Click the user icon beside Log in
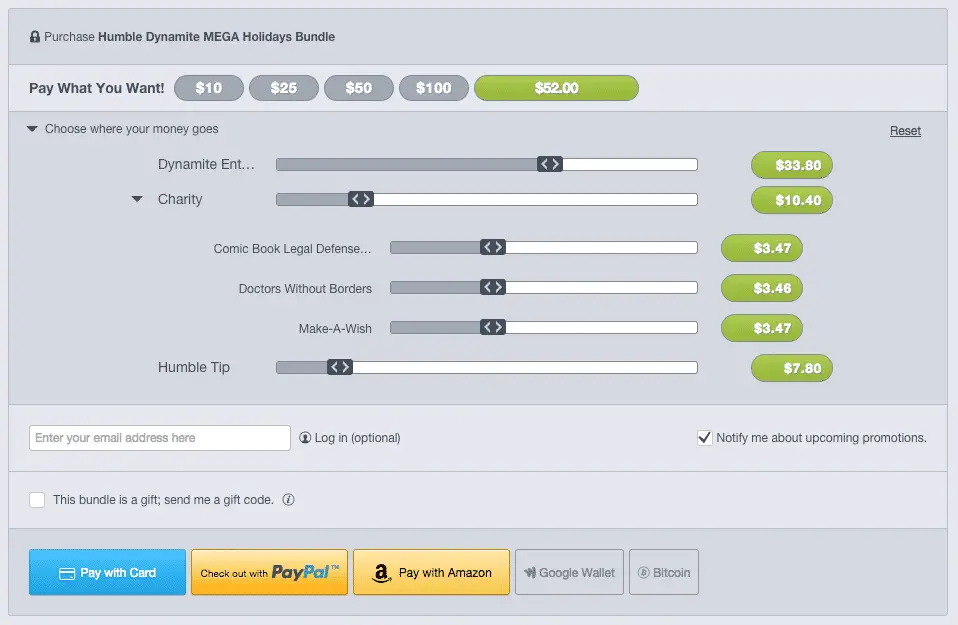 coord(305,437)
